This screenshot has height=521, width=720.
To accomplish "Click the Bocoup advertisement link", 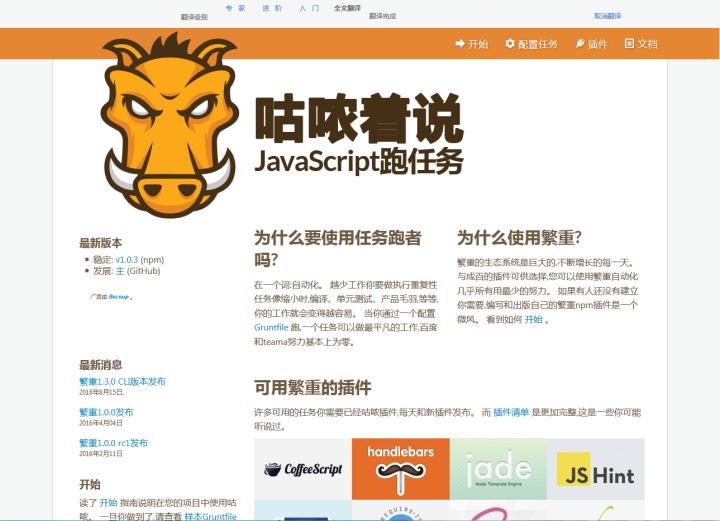I will click(x=119, y=297).
